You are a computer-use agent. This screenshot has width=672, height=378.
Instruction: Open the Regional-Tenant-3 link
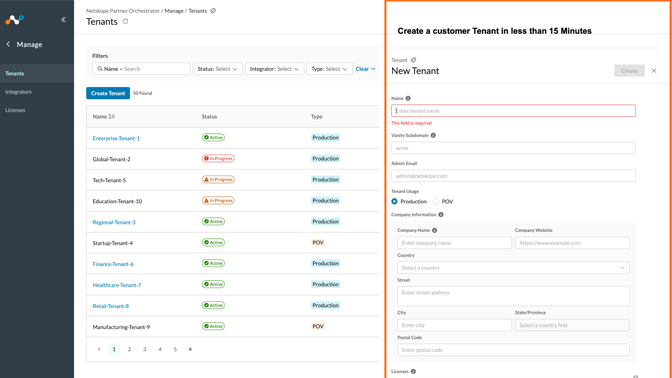[114, 222]
